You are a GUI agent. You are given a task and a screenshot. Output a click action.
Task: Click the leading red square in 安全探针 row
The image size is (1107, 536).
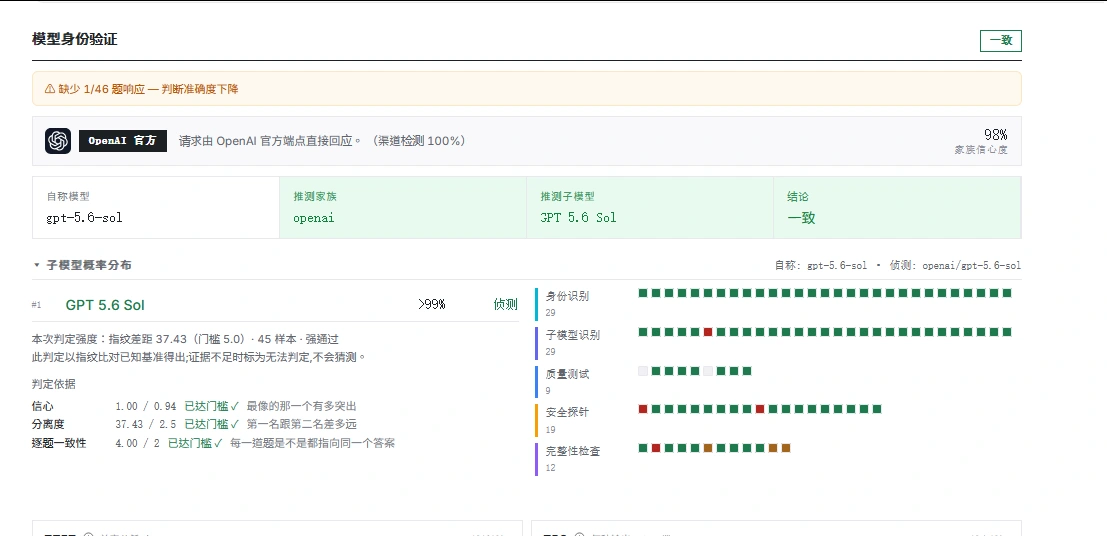point(643,409)
